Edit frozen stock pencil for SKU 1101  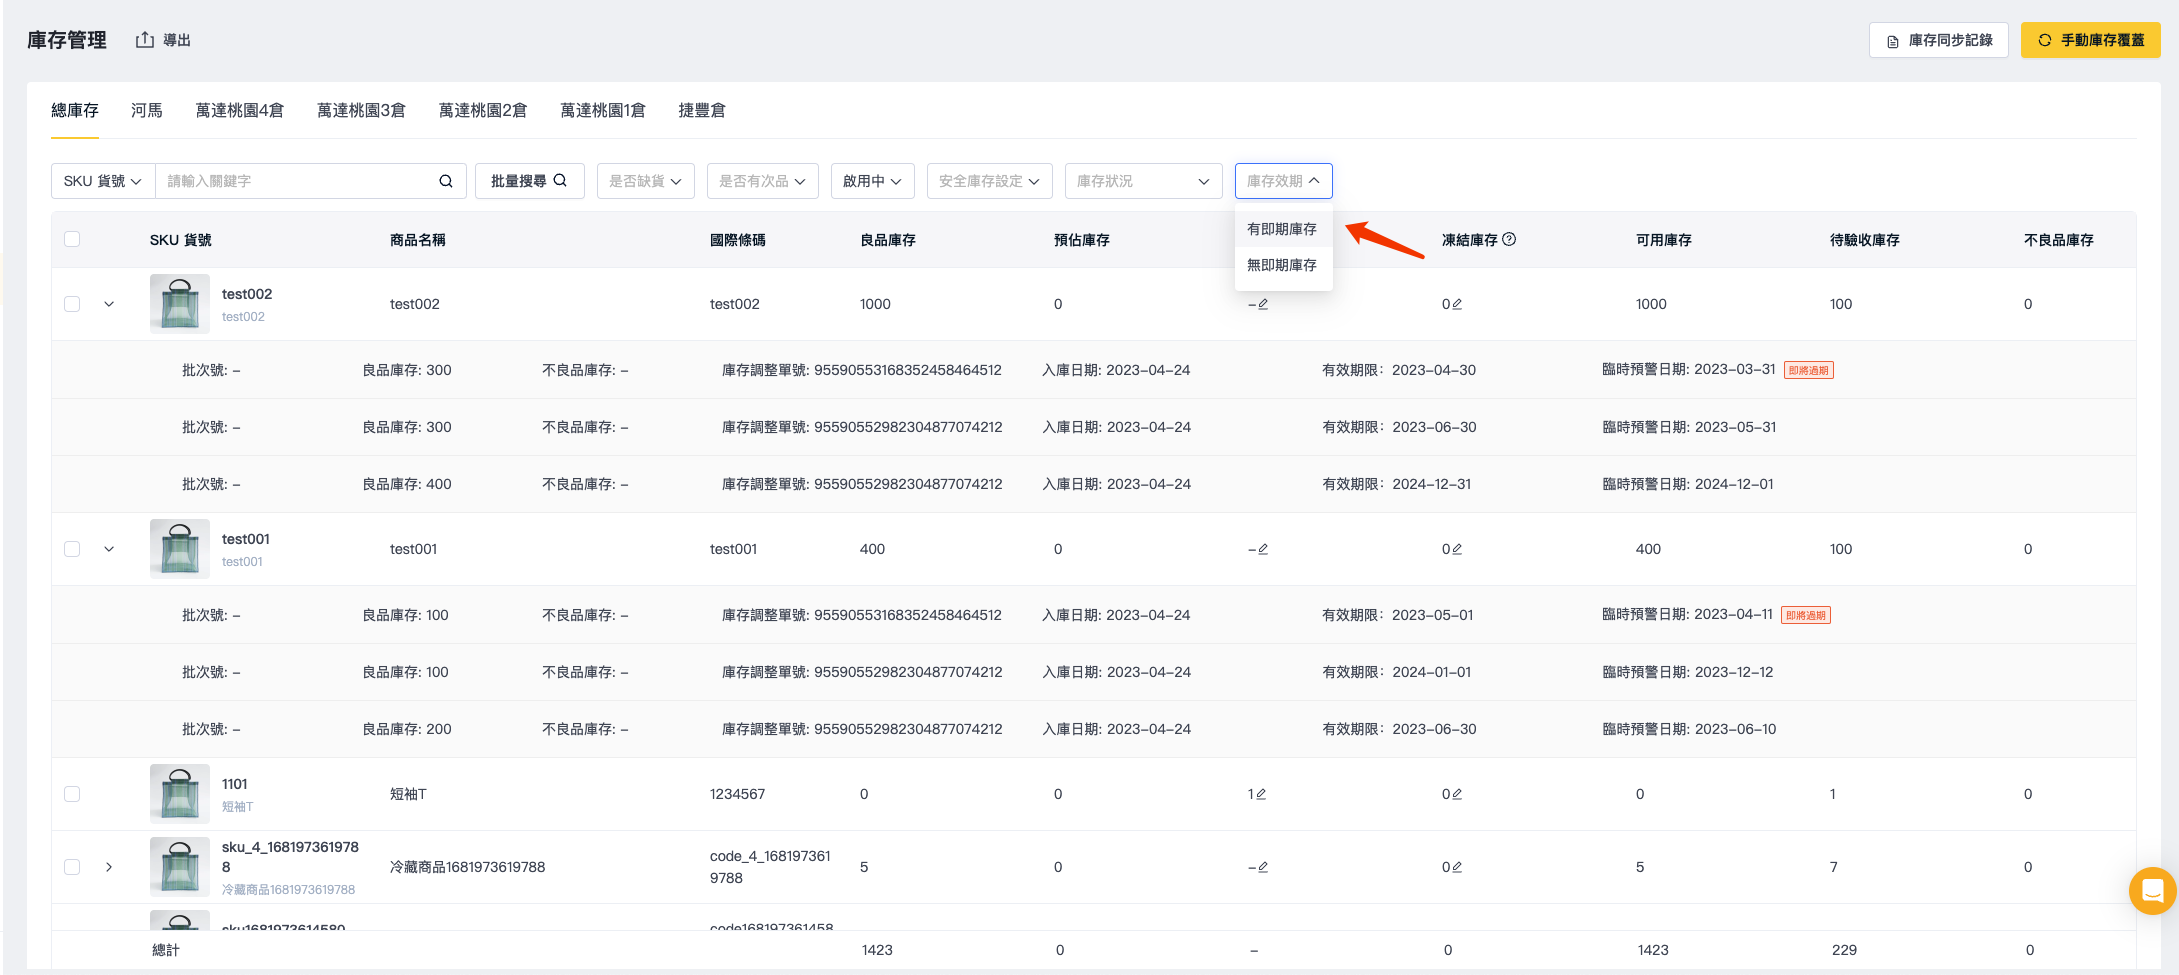click(x=1456, y=794)
